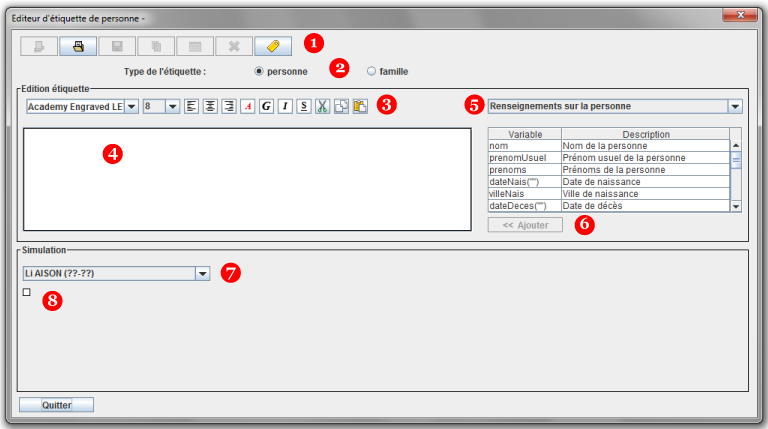Center-align the label text
Screen dimensions: 768x429
(x=210, y=106)
